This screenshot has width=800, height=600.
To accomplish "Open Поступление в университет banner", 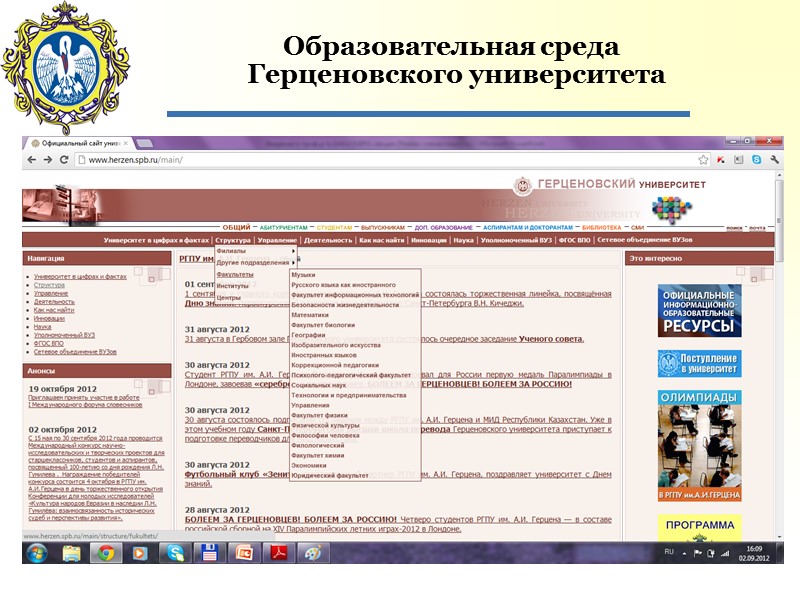I will (x=699, y=363).
